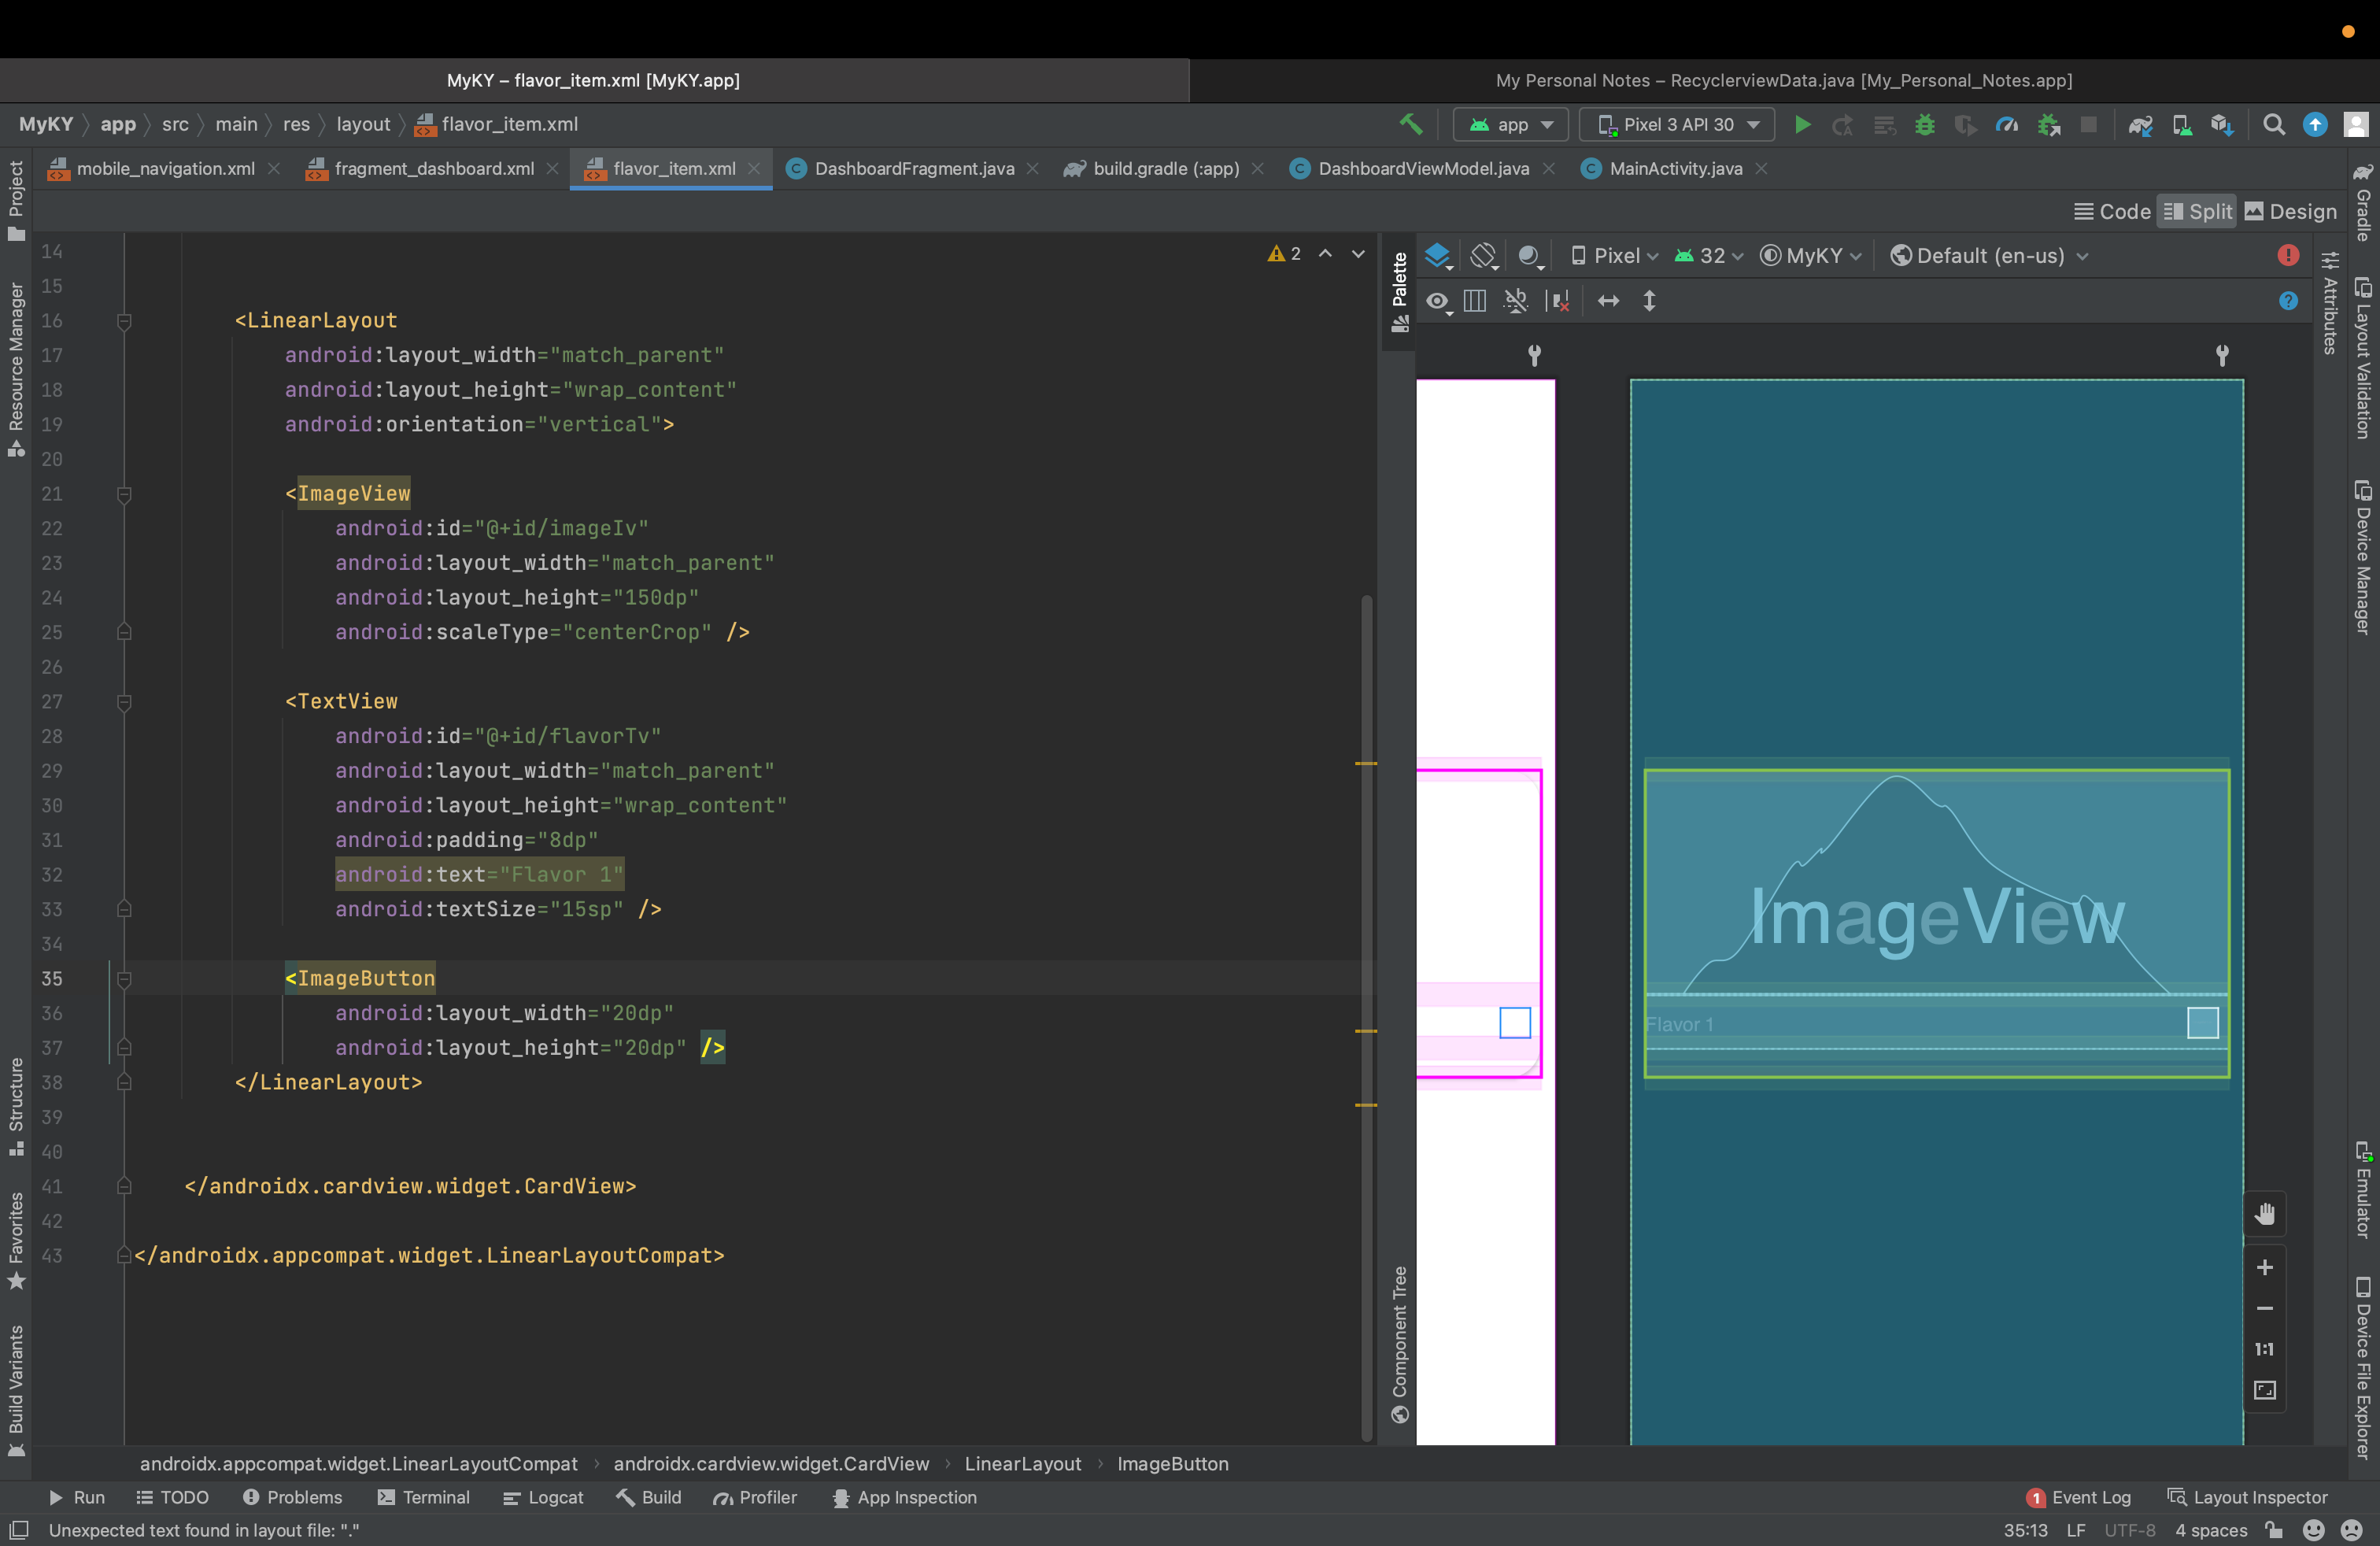Expand horizontally with the double arrow icon
2380x1546 pixels.
click(x=1608, y=301)
